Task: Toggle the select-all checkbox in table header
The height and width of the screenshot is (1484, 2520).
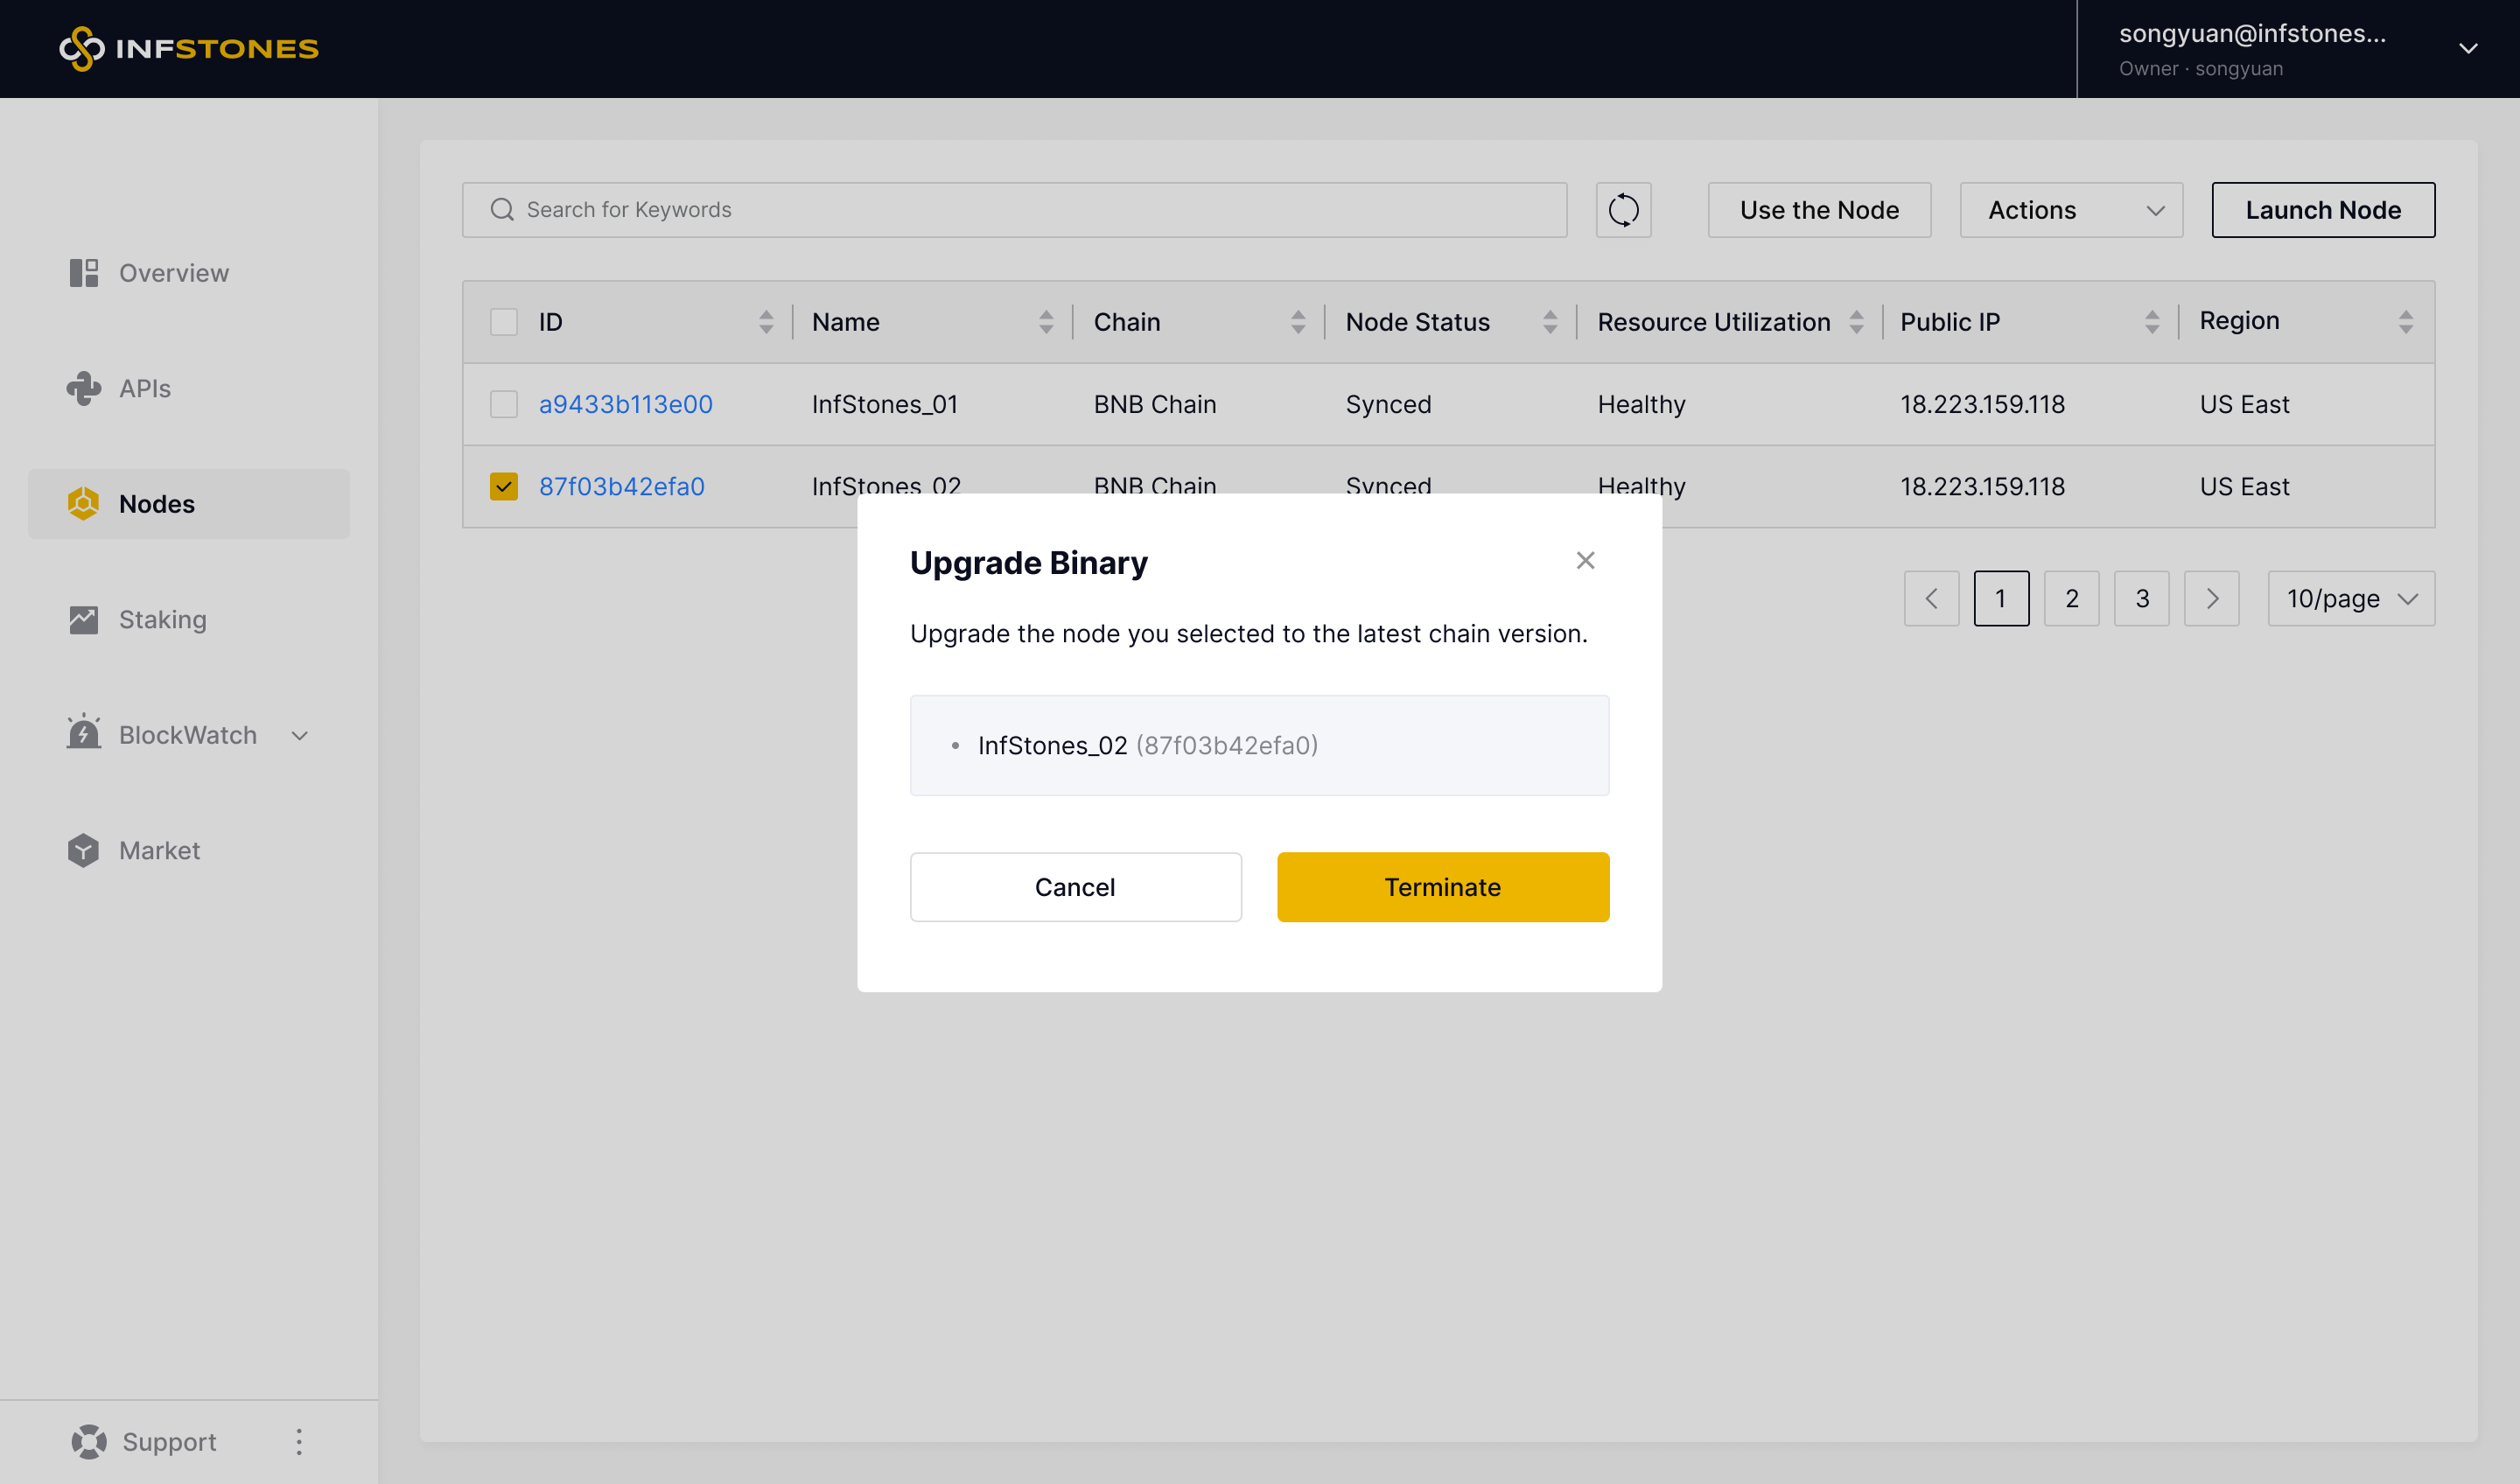Action: [504, 322]
